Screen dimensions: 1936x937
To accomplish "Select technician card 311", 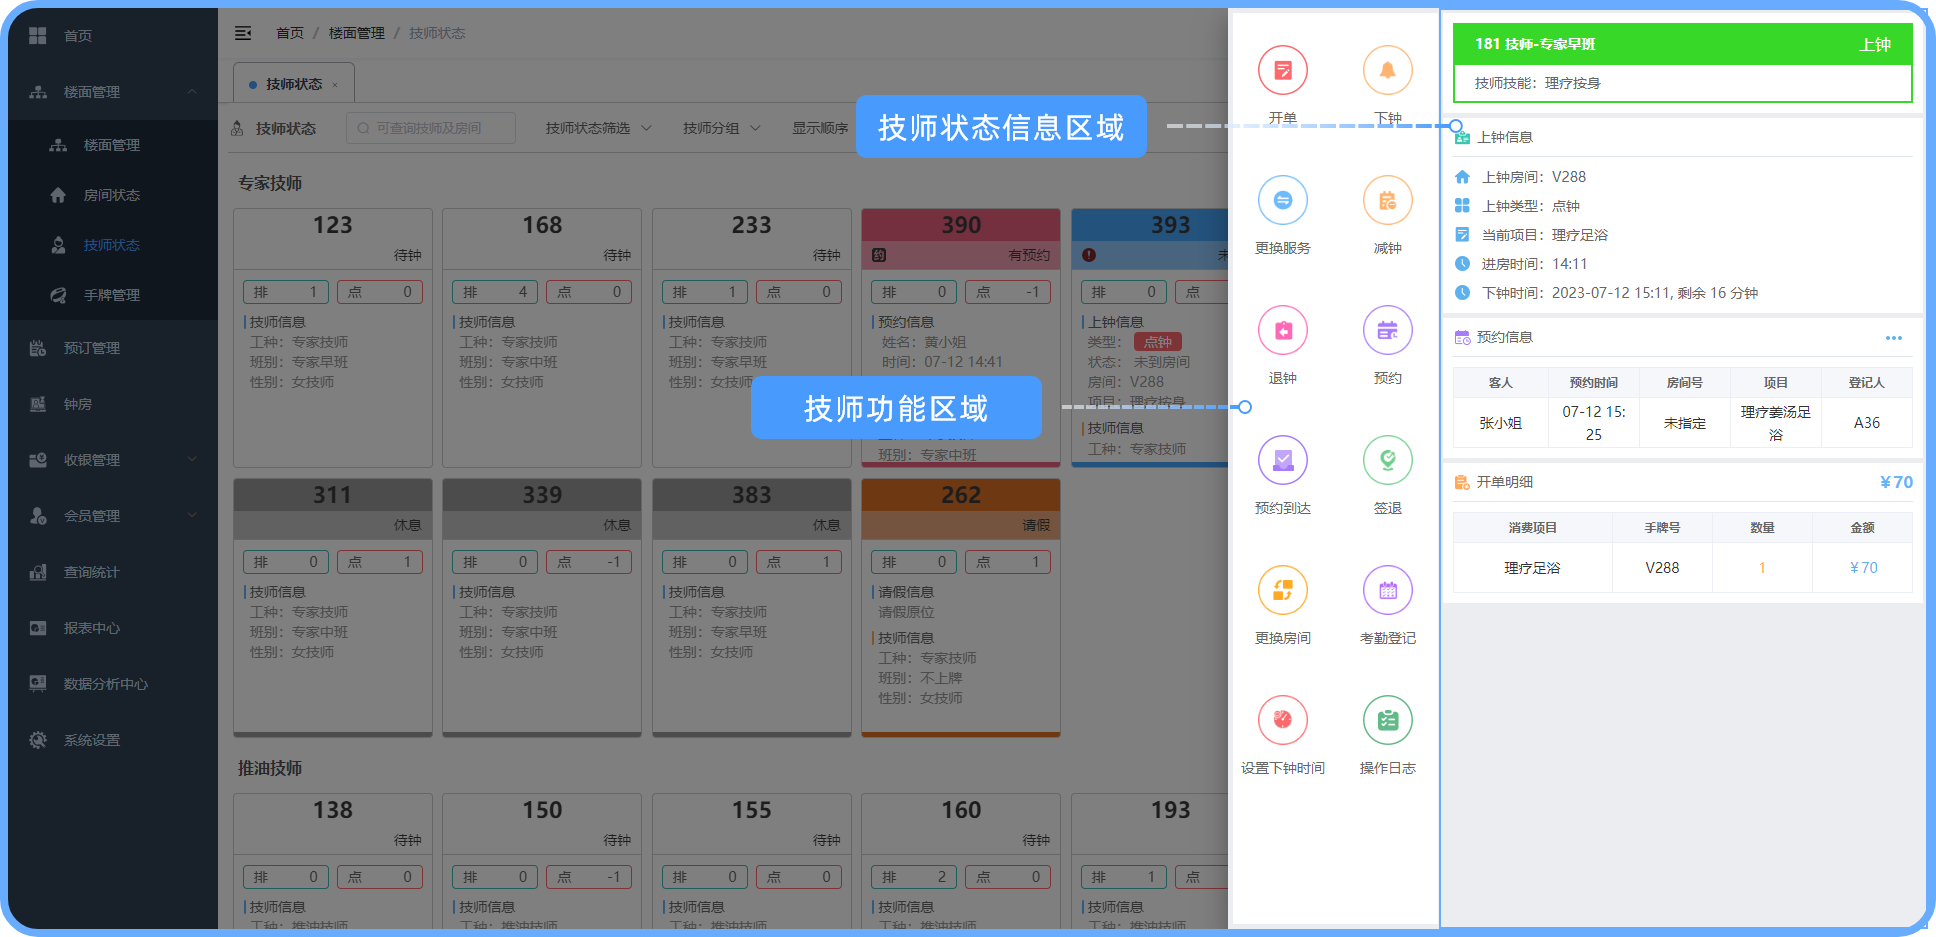I will [x=333, y=607].
